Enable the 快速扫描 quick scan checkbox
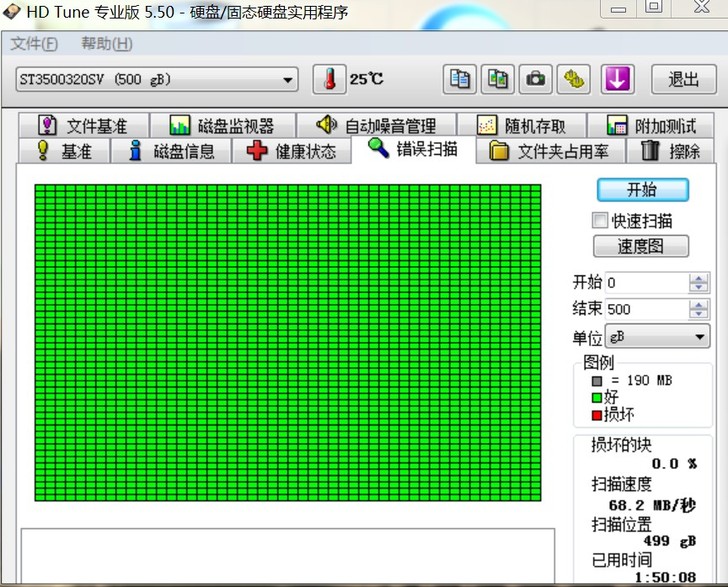The height and width of the screenshot is (587, 728). pyautogui.click(x=600, y=221)
